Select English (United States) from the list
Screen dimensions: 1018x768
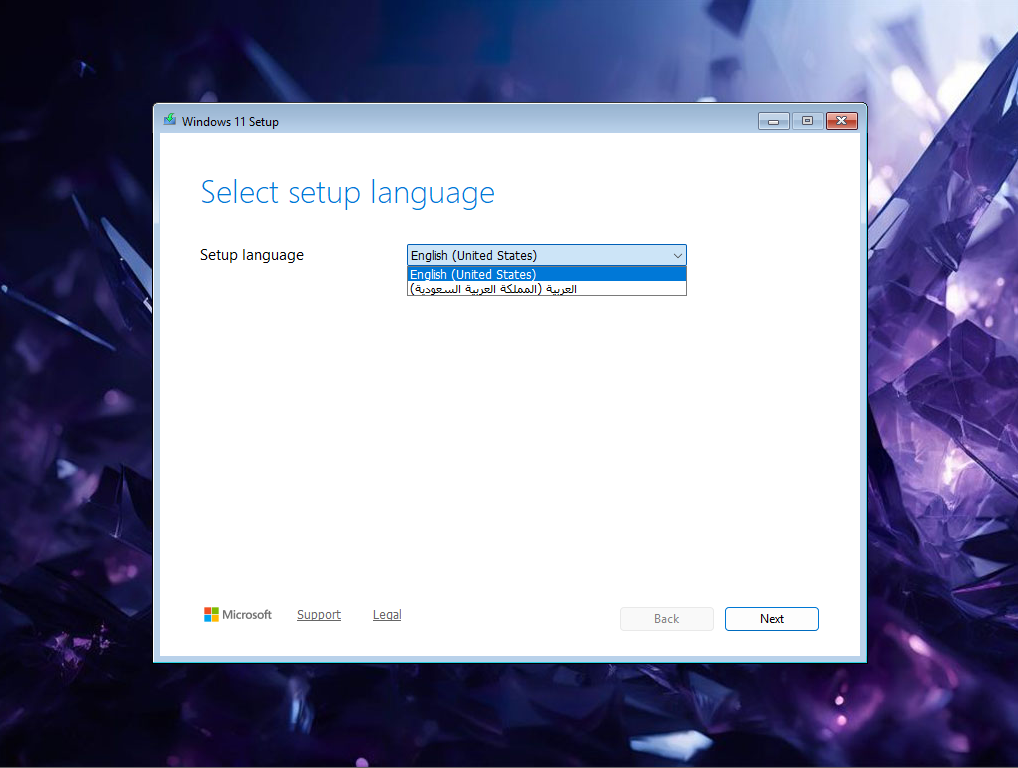click(546, 274)
